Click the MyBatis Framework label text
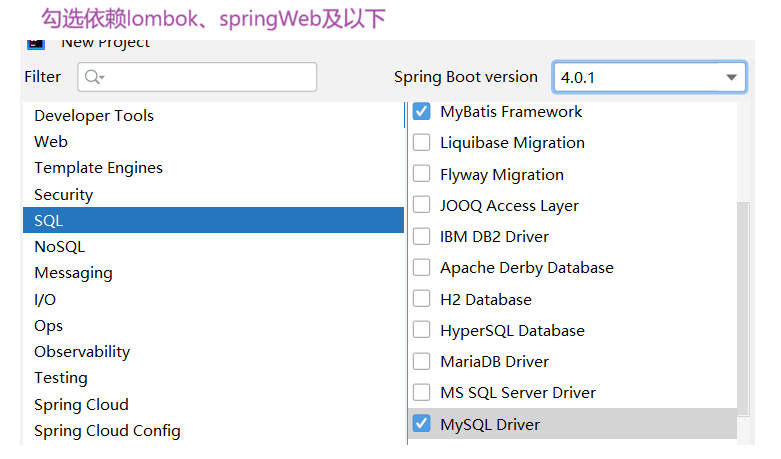Screen dimensions: 781x459 [511, 112]
